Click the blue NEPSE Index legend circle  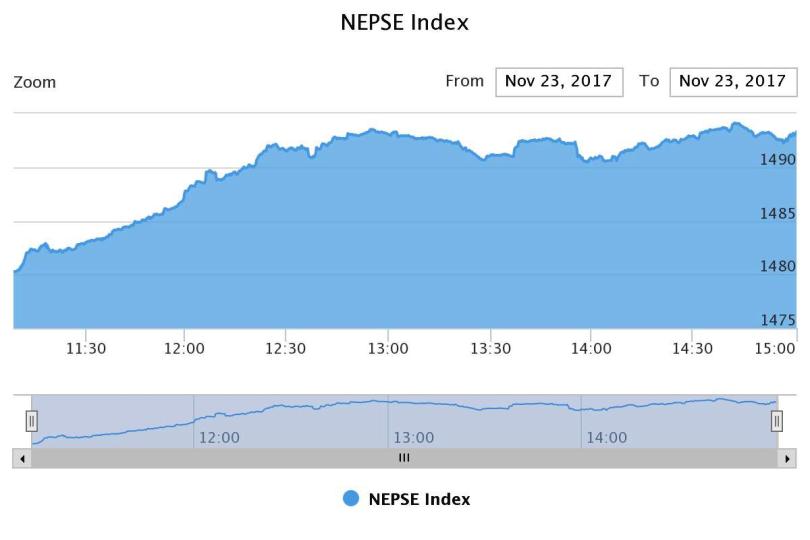351,499
